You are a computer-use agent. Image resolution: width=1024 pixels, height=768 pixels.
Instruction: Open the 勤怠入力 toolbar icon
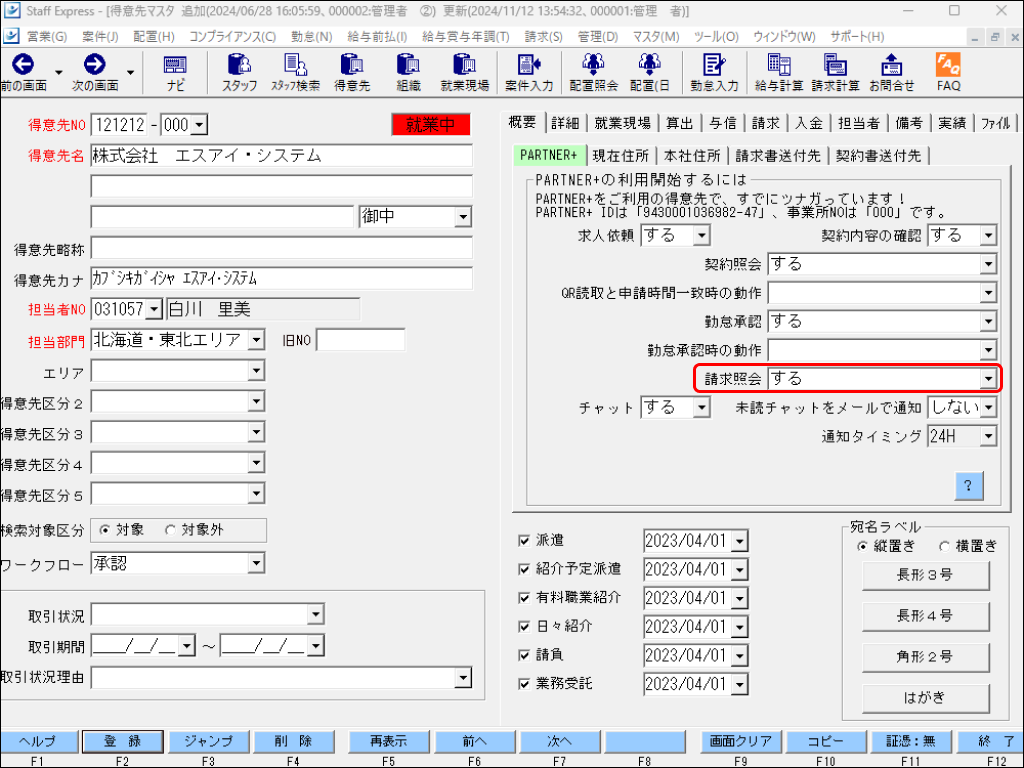pos(714,72)
